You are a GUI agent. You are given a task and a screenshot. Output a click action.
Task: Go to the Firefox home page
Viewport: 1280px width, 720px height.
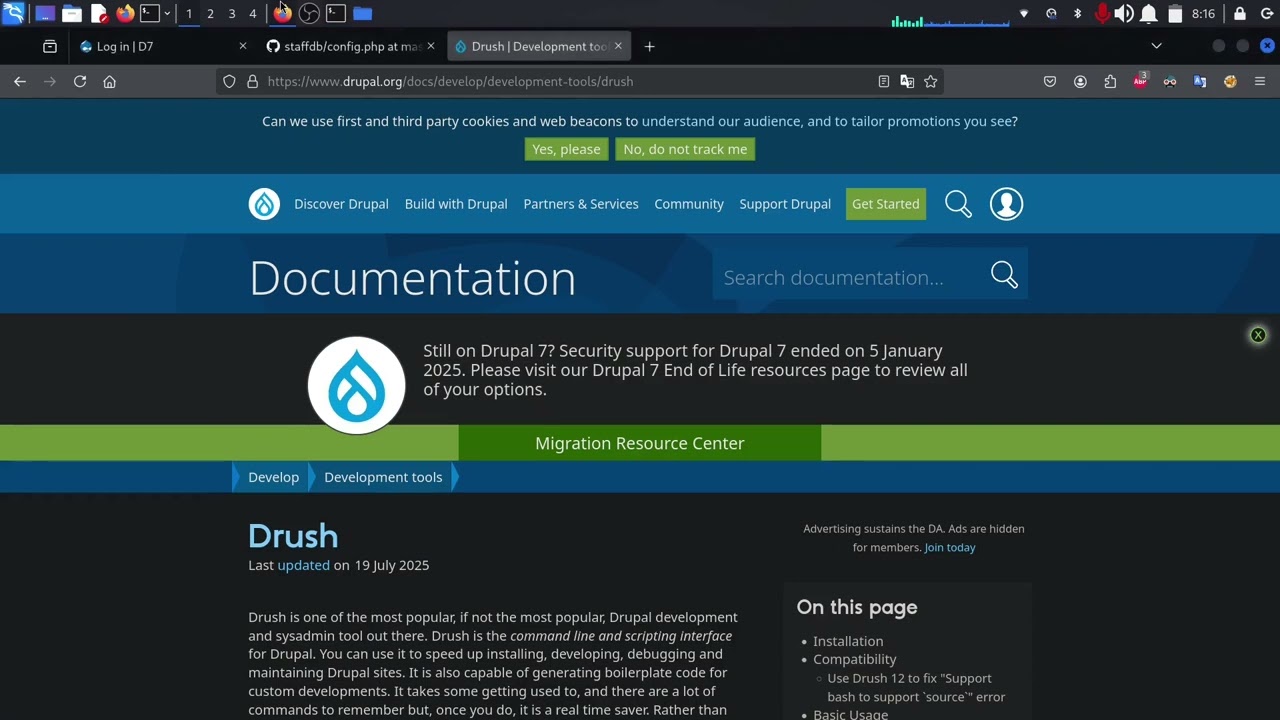click(110, 81)
